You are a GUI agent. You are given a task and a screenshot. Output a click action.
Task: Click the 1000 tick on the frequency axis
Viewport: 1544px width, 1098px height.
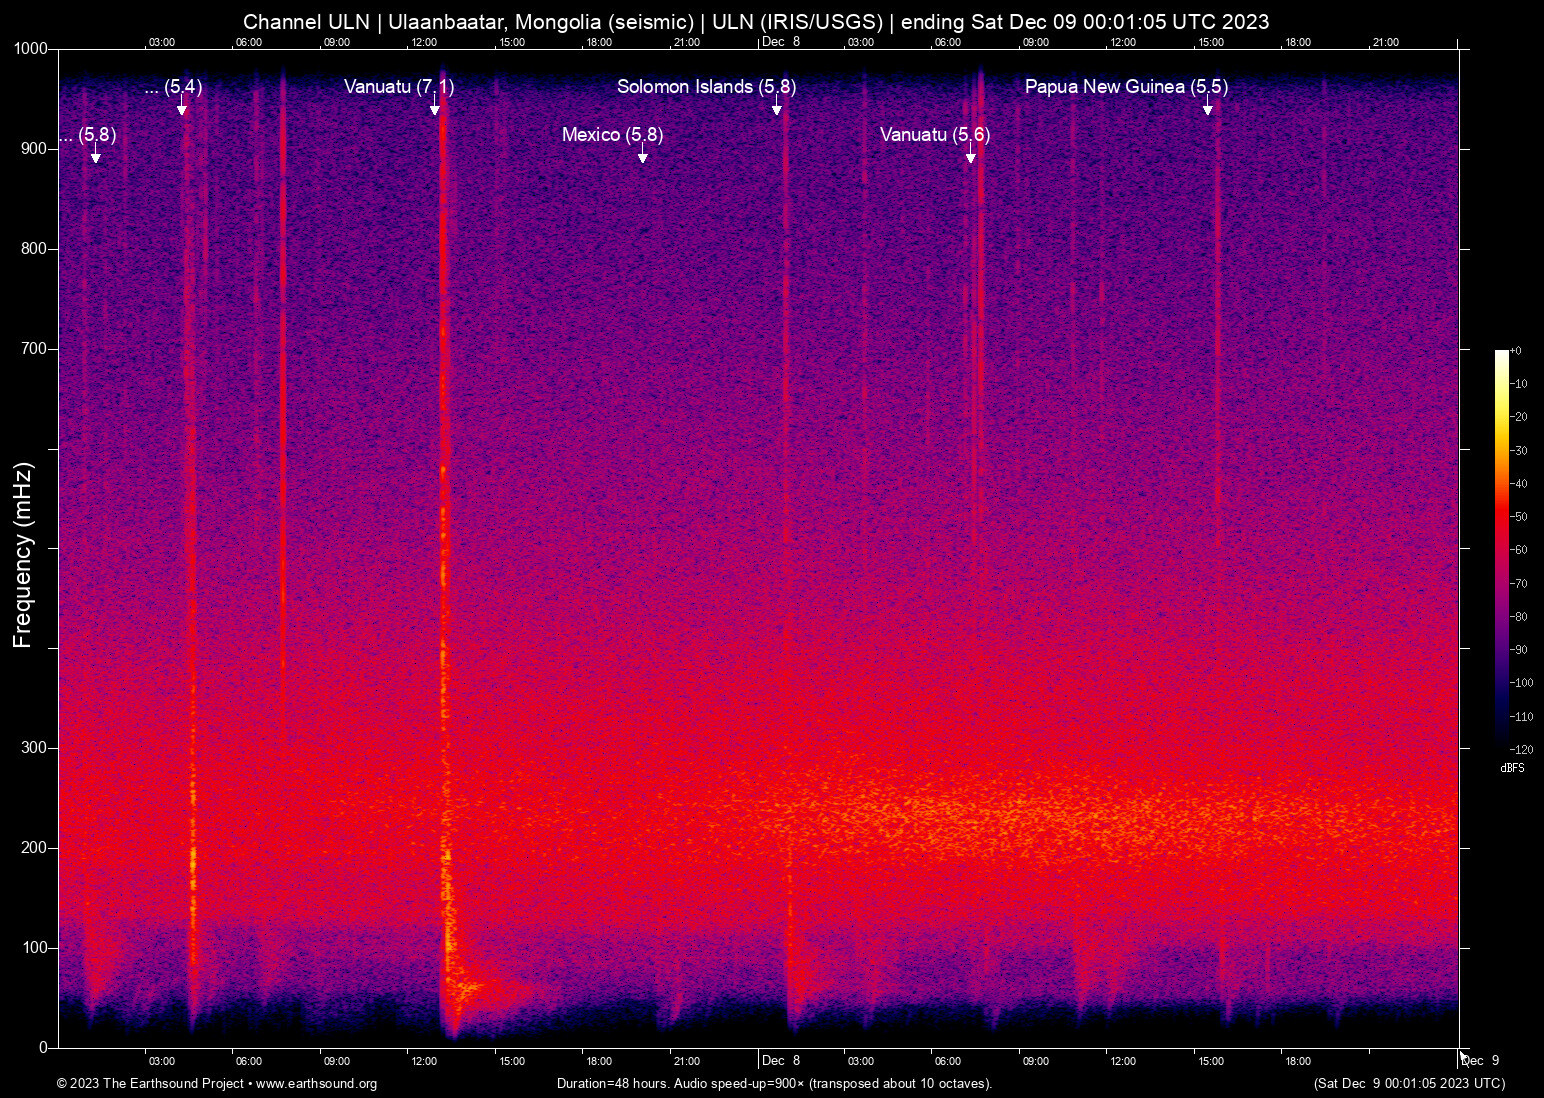click(x=30, y=49)
